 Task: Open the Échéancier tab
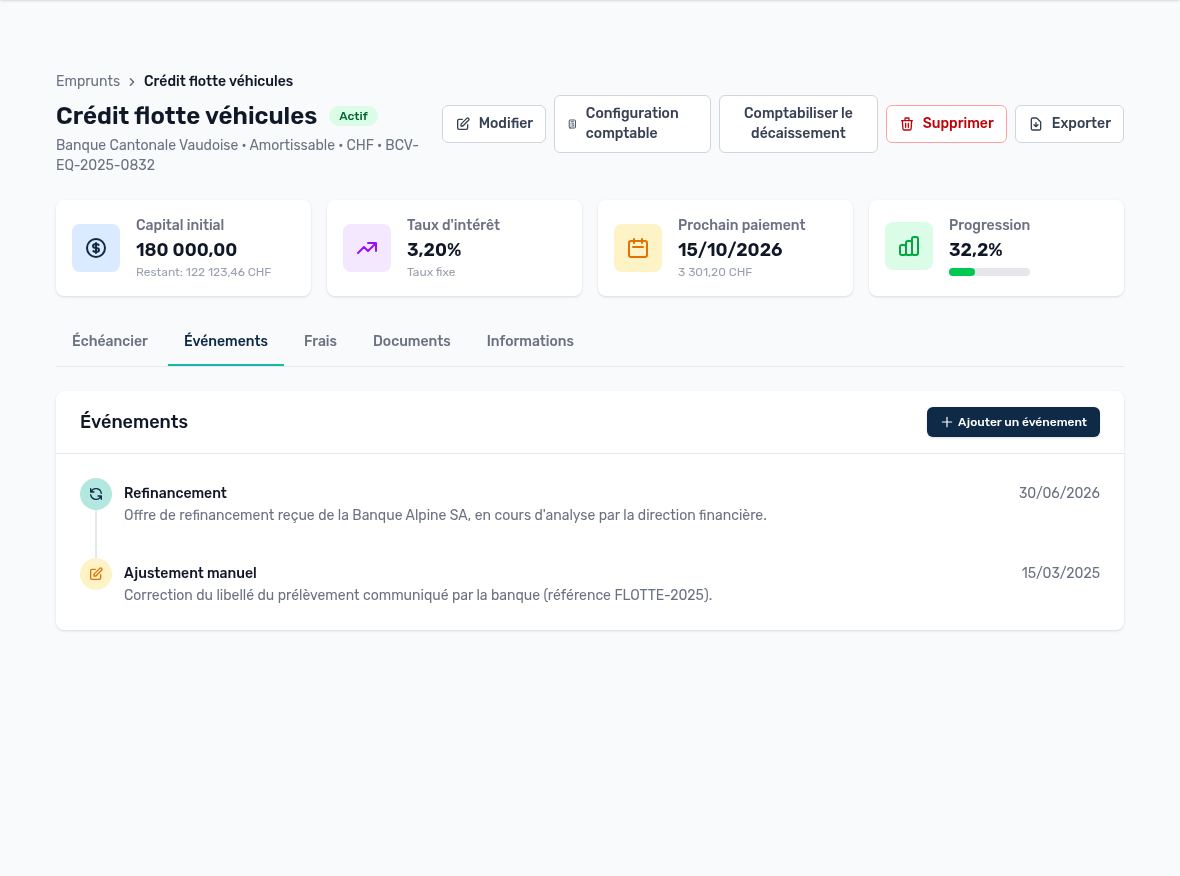point(110,341)
